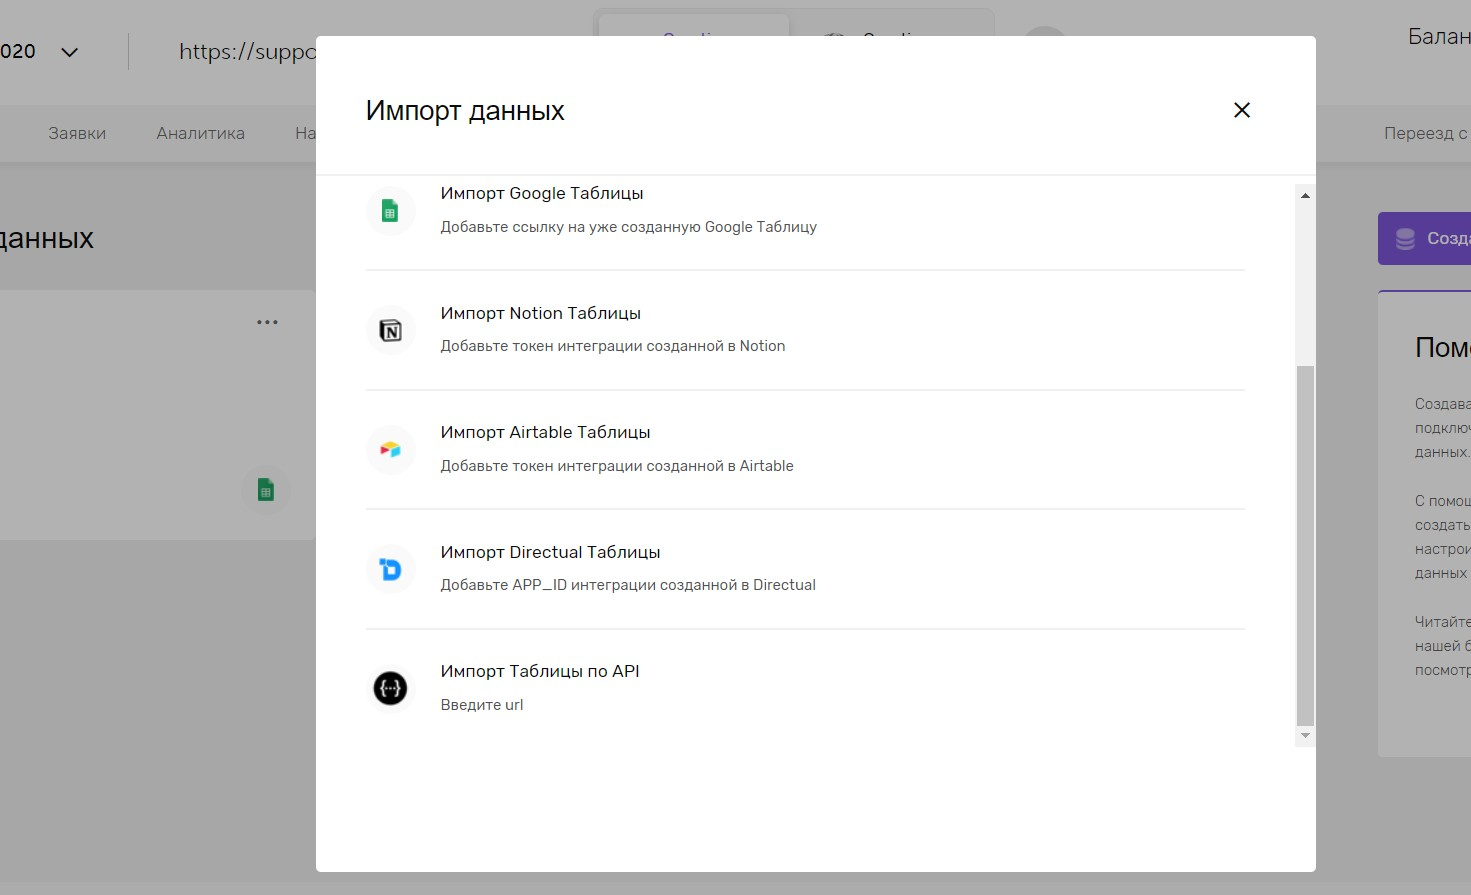Open the Заявки tab in background page

click(x=77, y=133)
